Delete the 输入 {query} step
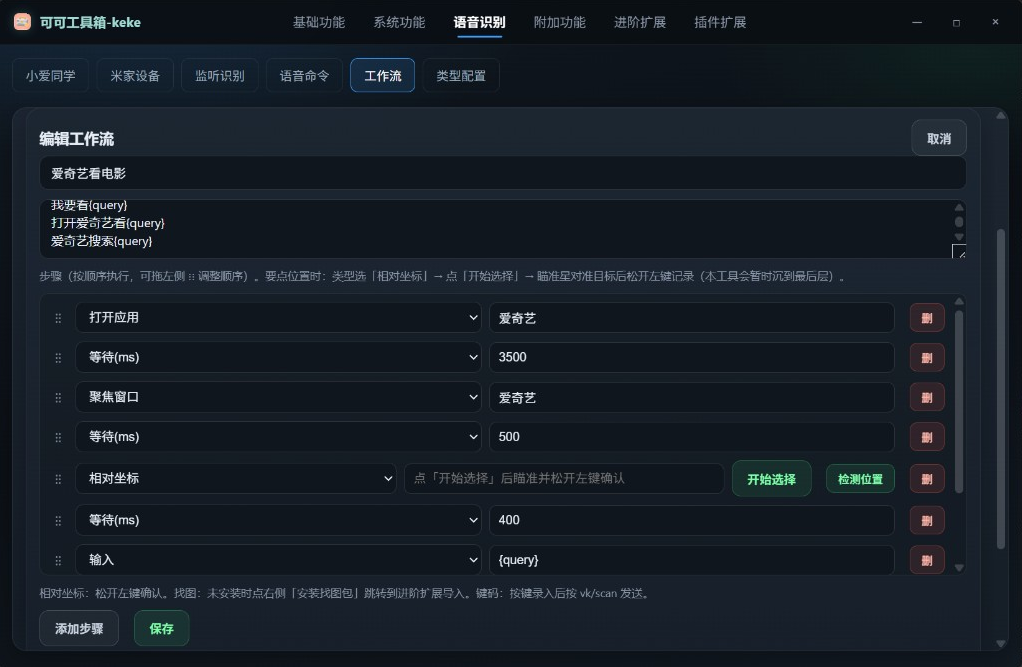The image size is (1022, 667). click(927, 560)
